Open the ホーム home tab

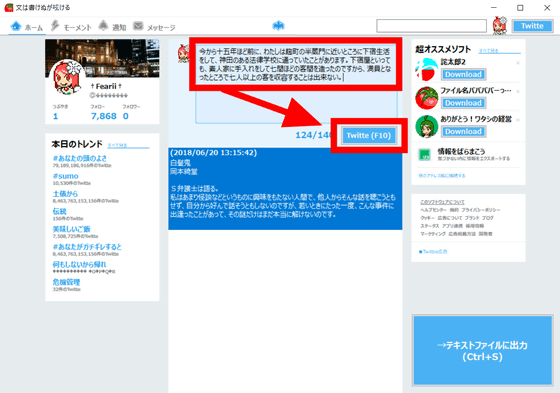point(27,27)
